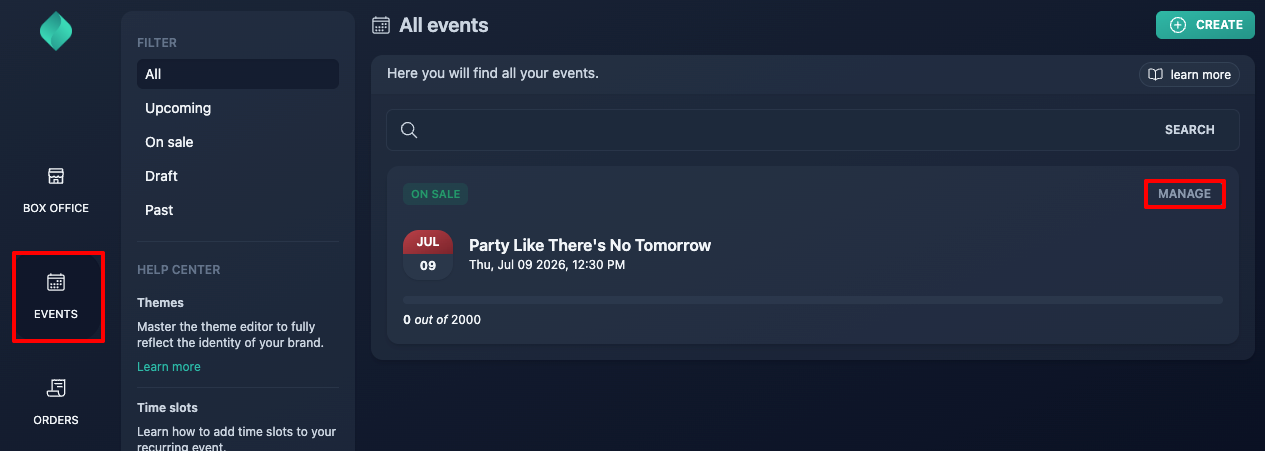
Task: Click the calendar icon beside All events
Action: [x=380, y=25]
